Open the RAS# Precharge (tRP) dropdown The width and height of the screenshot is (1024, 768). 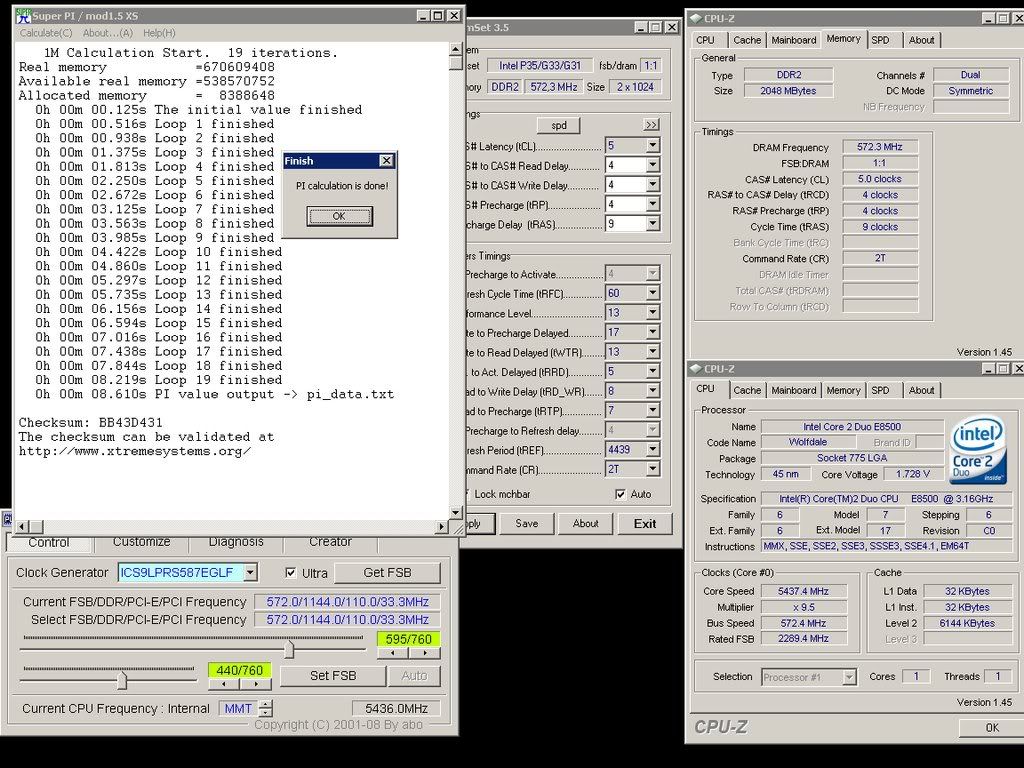tap(652, 204)
